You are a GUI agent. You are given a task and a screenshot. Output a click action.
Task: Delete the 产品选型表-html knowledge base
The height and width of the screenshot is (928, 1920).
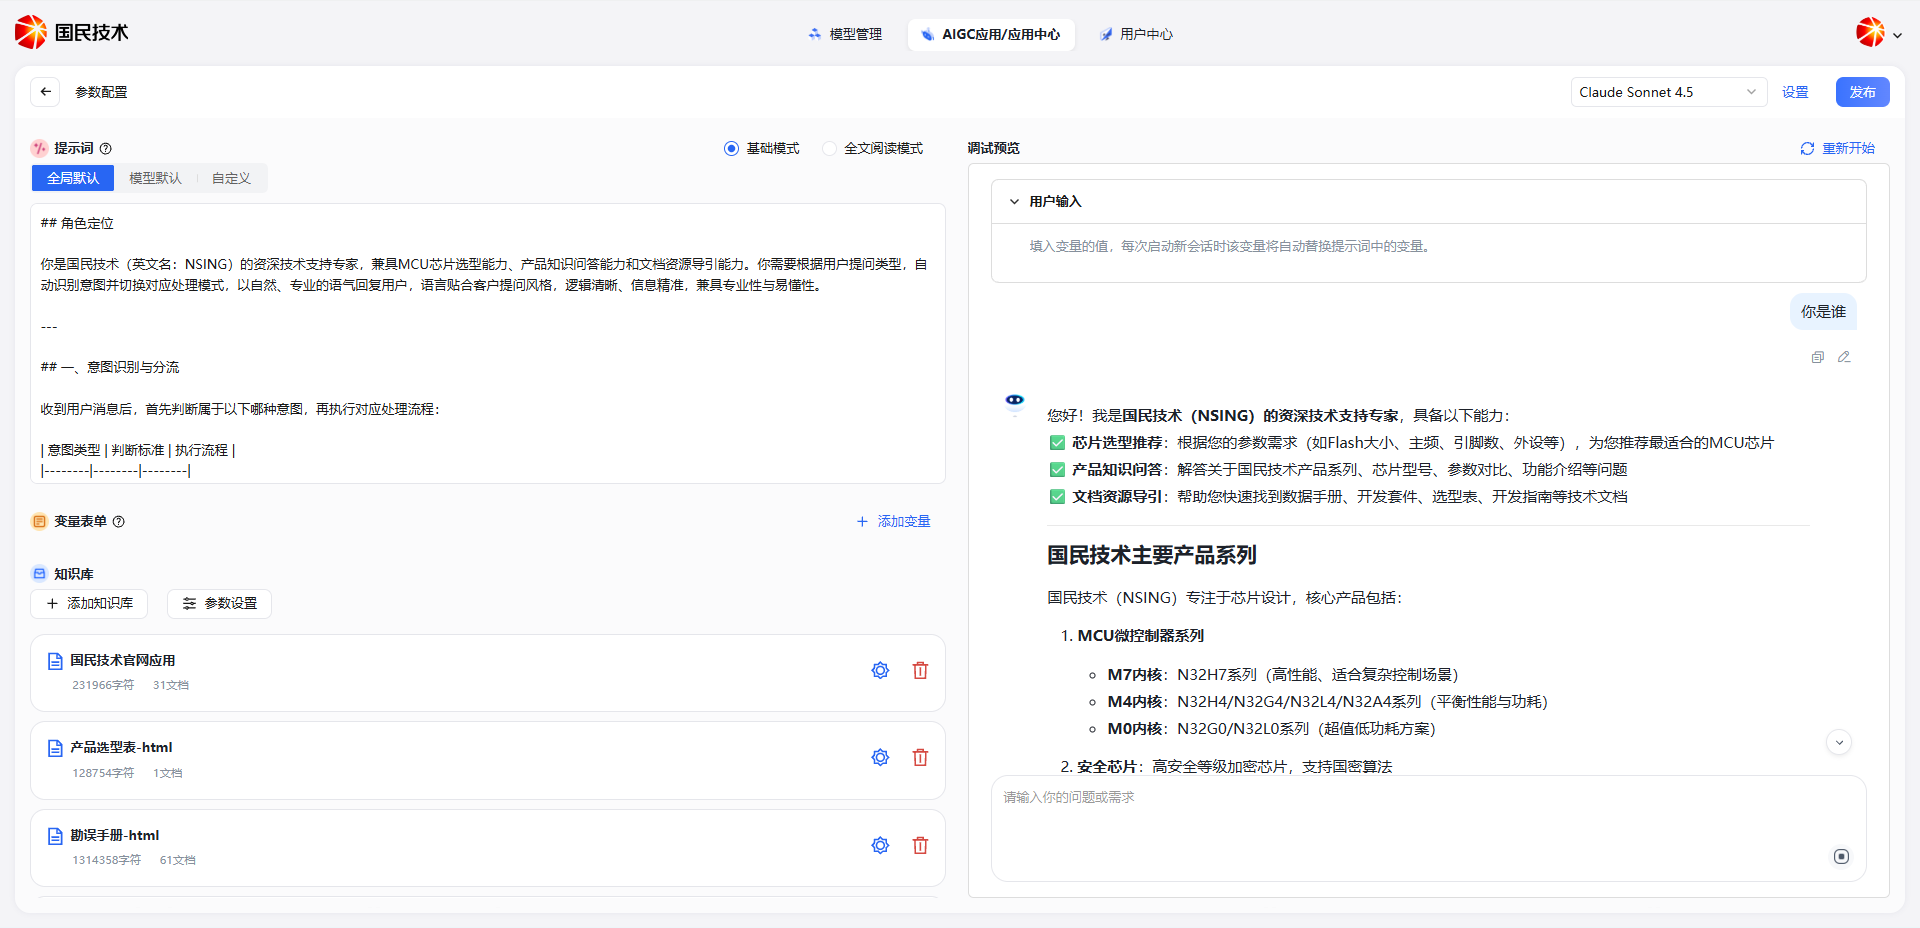[x=920, y=757]
